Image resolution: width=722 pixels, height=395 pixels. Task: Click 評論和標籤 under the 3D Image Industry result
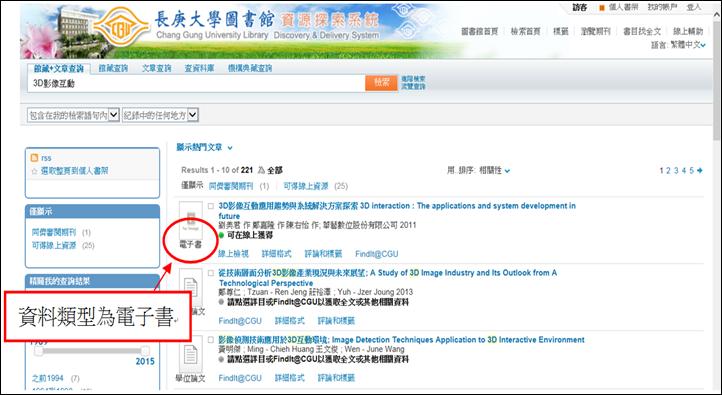pyautogui.click(x=337, y=320)
